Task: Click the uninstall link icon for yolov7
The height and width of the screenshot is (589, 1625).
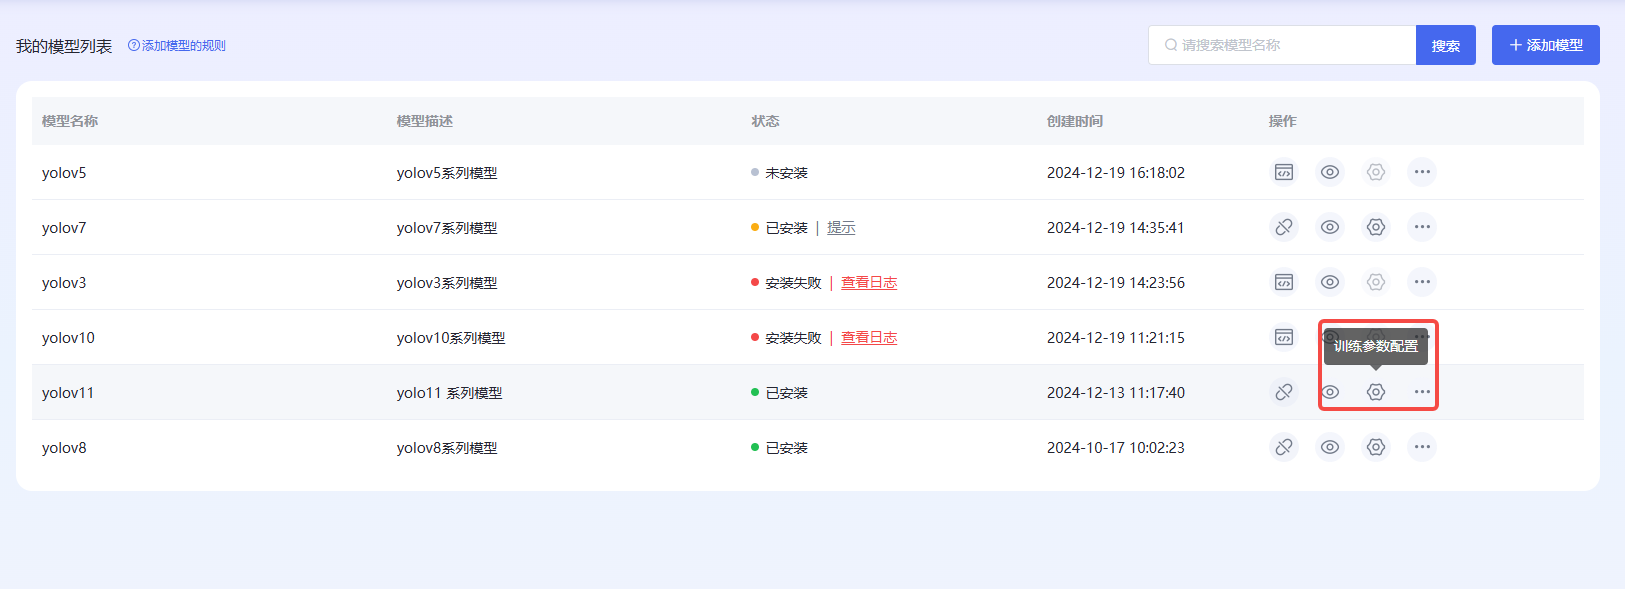Action: click(1284, 227)
